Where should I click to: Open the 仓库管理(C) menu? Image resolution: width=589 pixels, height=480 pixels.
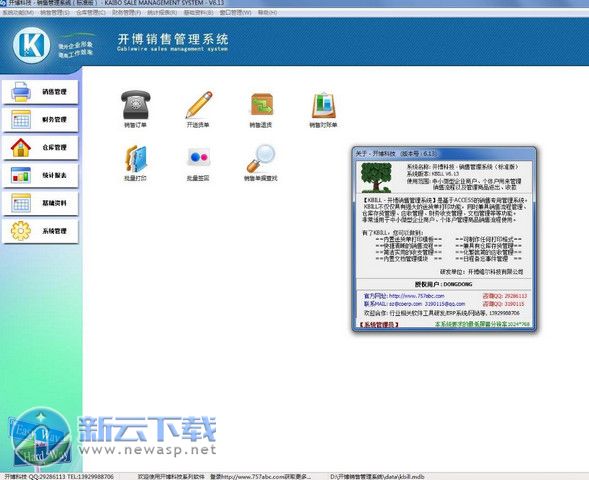(x=91, y=12)
